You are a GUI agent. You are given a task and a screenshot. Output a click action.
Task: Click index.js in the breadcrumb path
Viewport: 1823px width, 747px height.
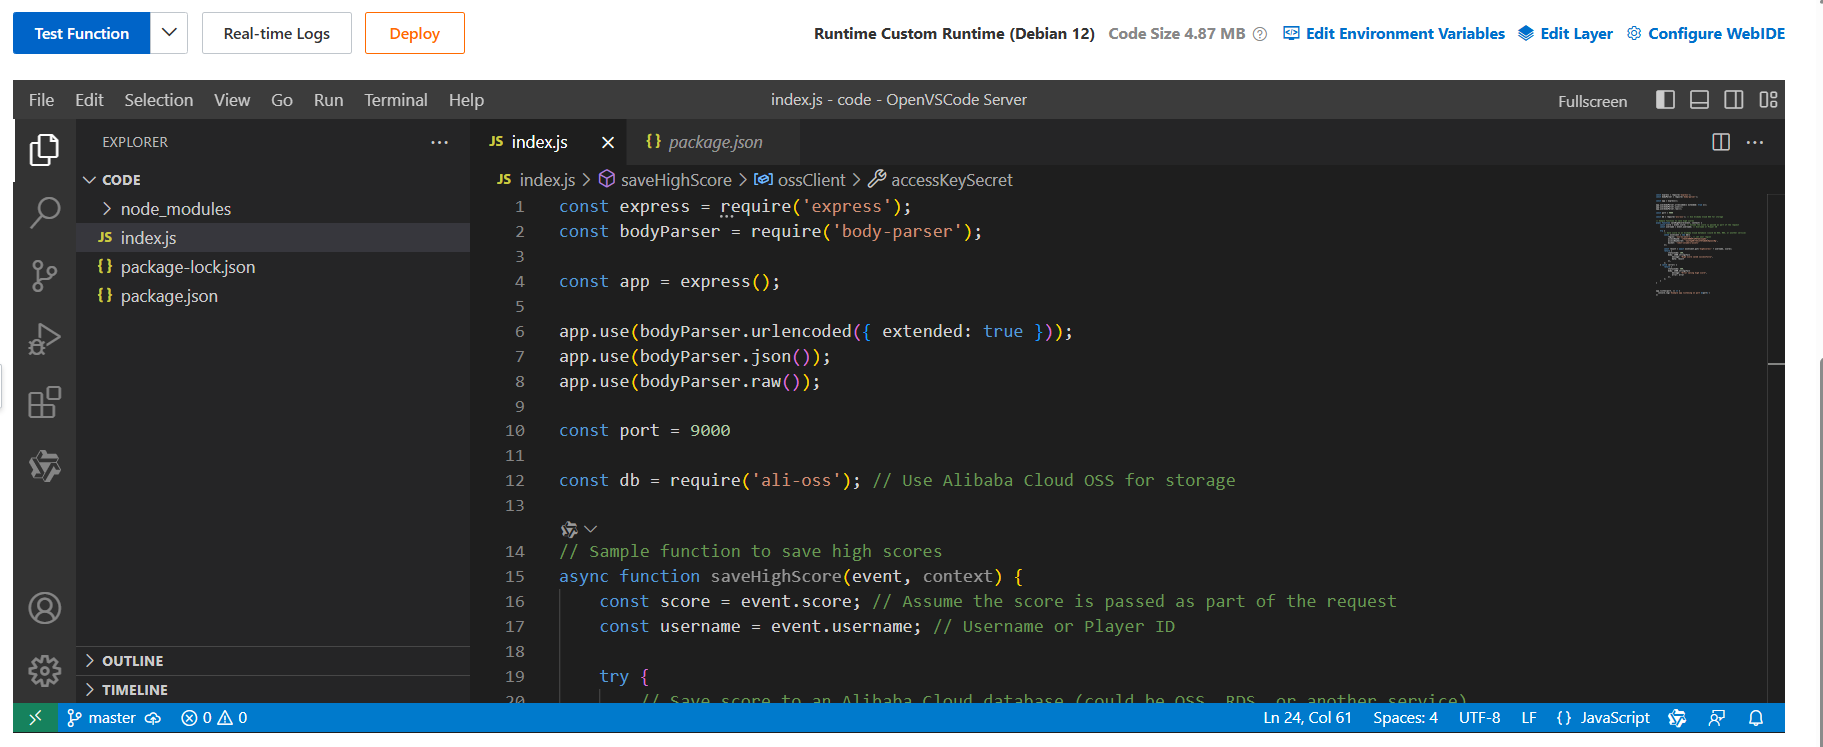[547, 180]
